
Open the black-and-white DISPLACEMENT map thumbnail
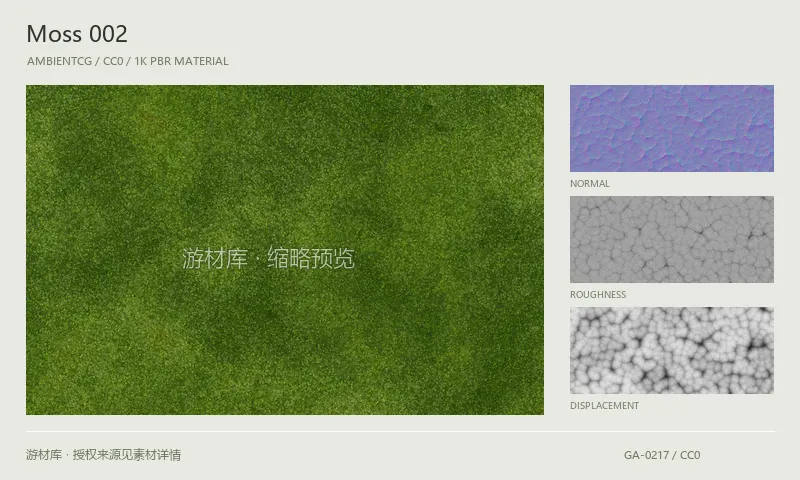tap(671, 350)
